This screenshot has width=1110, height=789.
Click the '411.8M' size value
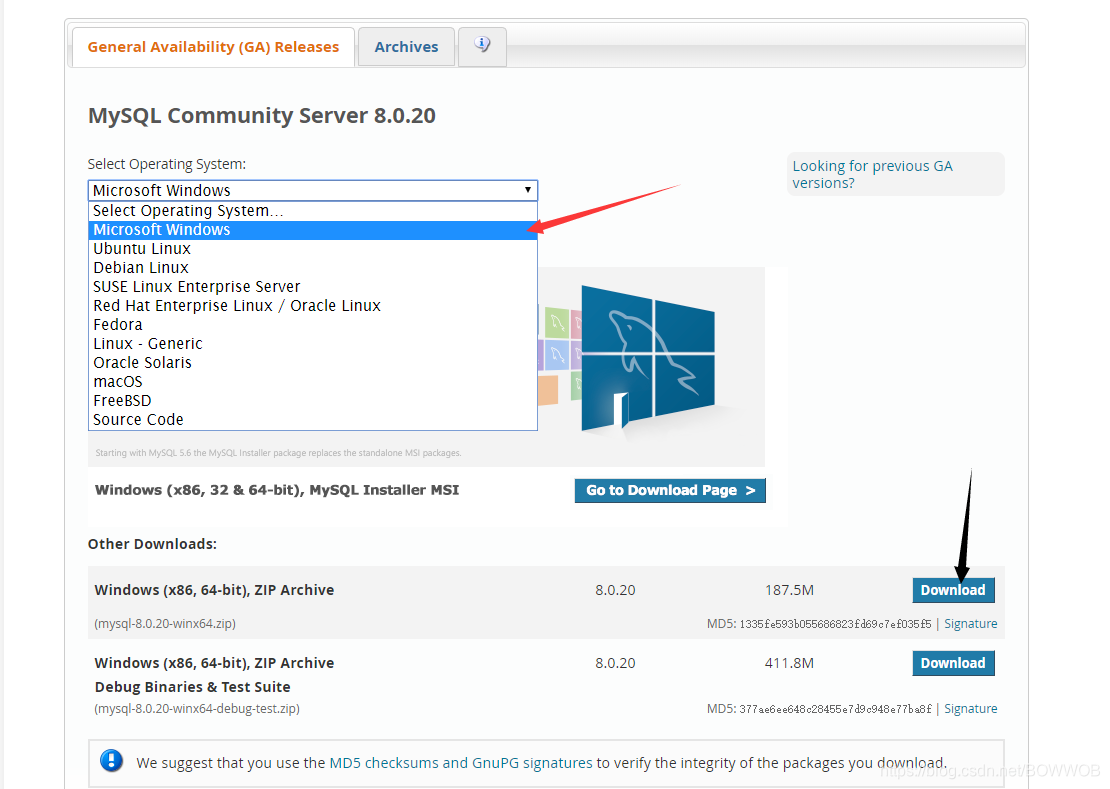(x=789, y=663)
